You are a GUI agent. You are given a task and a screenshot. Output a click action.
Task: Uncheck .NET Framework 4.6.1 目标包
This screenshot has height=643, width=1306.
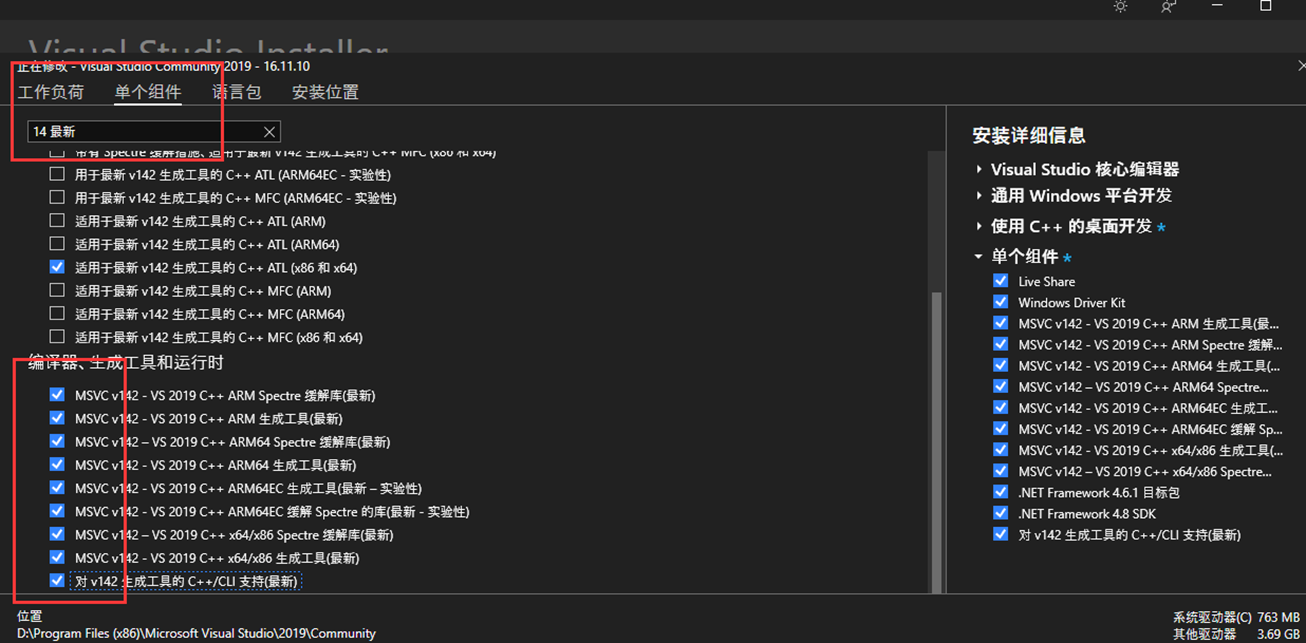[x=1001, y=492]
